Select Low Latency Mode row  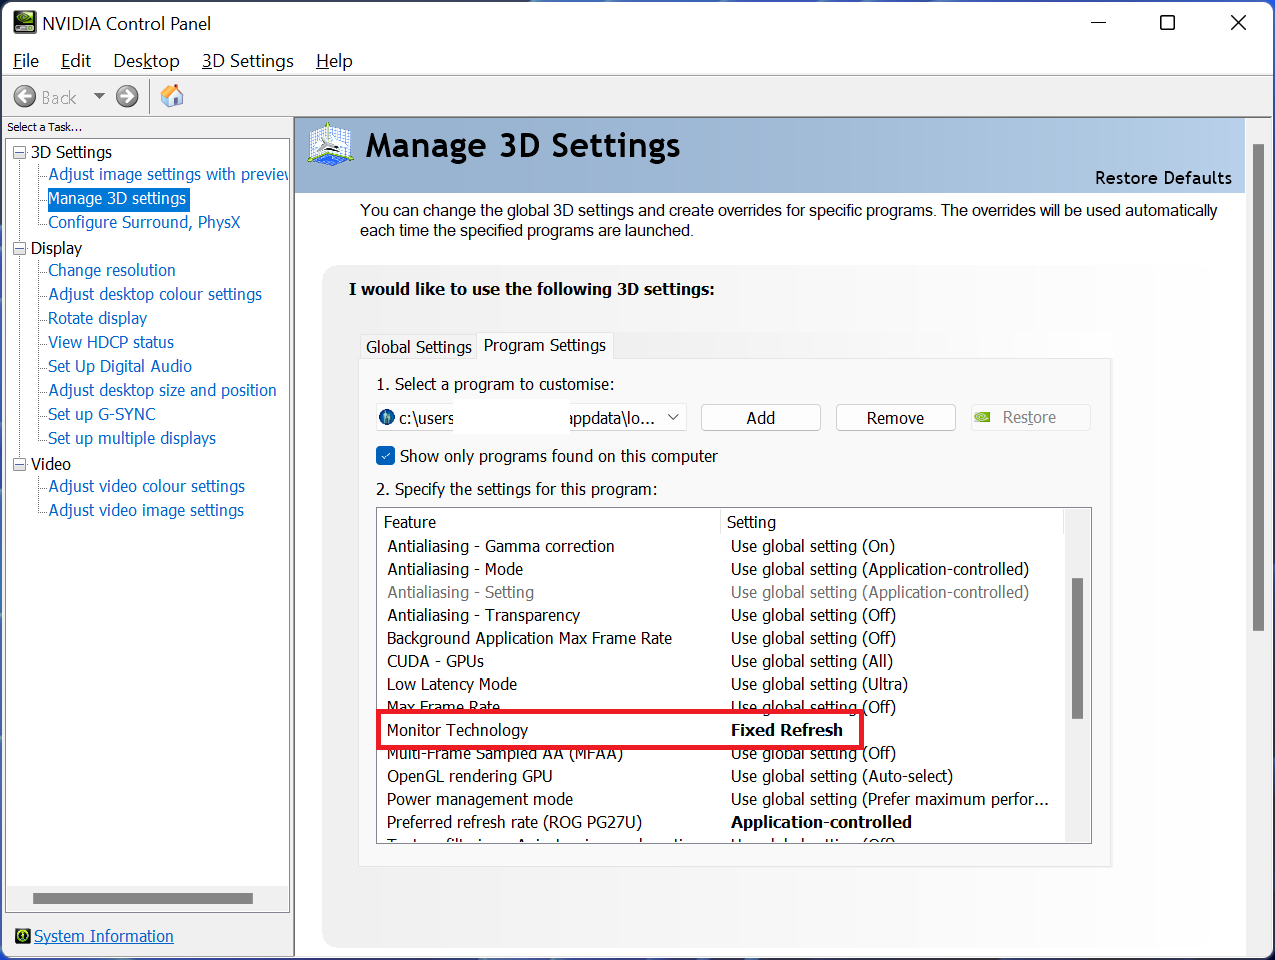(720, 684)
